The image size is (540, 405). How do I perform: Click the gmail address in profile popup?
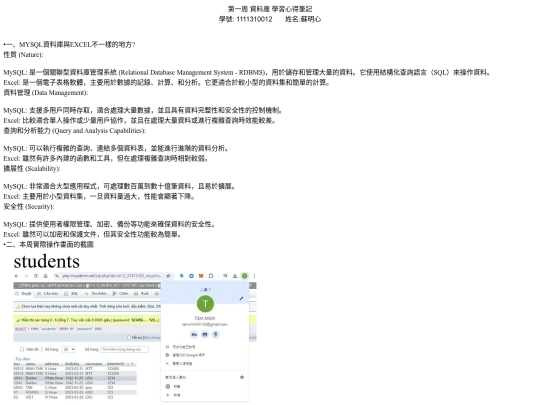coord(205,324)
